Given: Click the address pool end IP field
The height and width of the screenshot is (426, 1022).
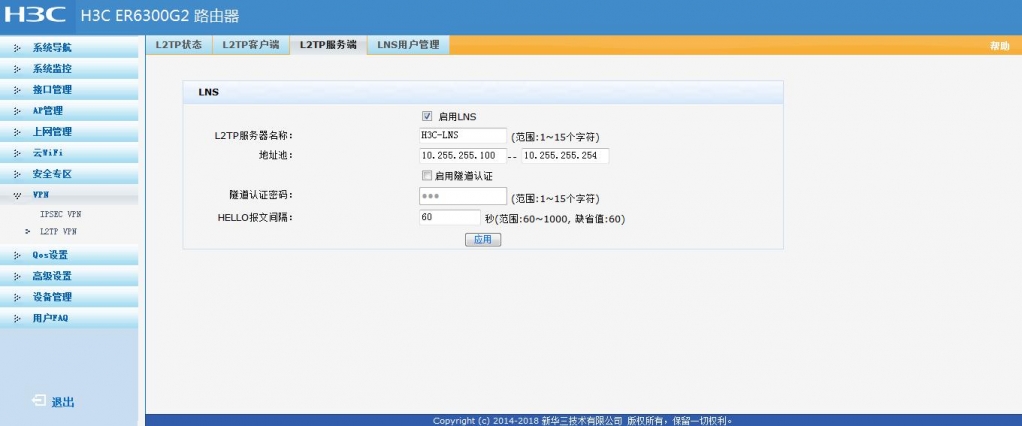Looking at the screenshot, I should tap(565, 156).
